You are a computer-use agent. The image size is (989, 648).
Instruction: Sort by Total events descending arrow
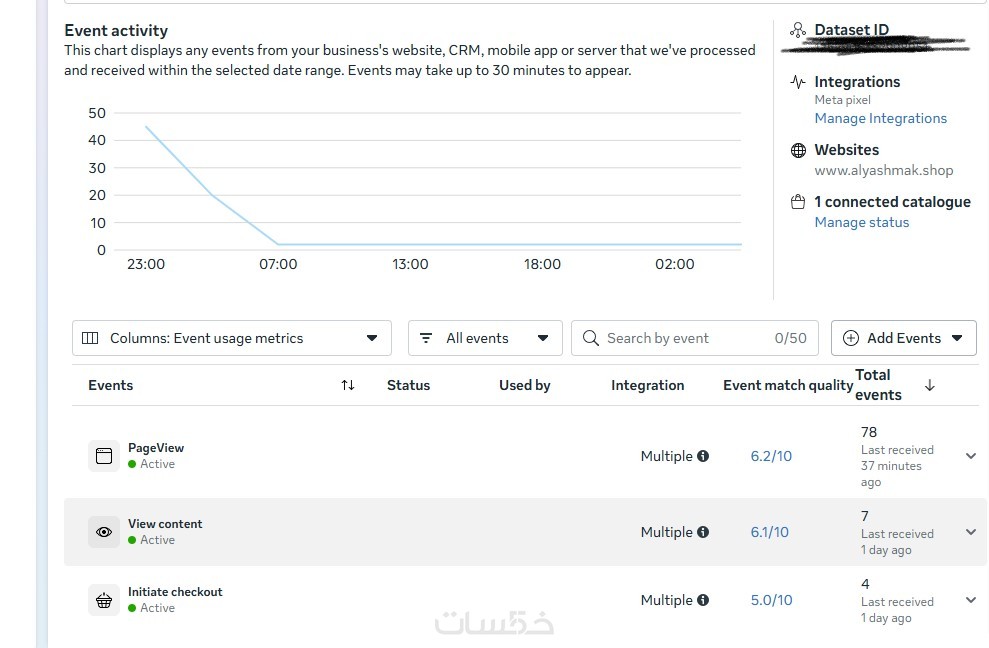930,385
